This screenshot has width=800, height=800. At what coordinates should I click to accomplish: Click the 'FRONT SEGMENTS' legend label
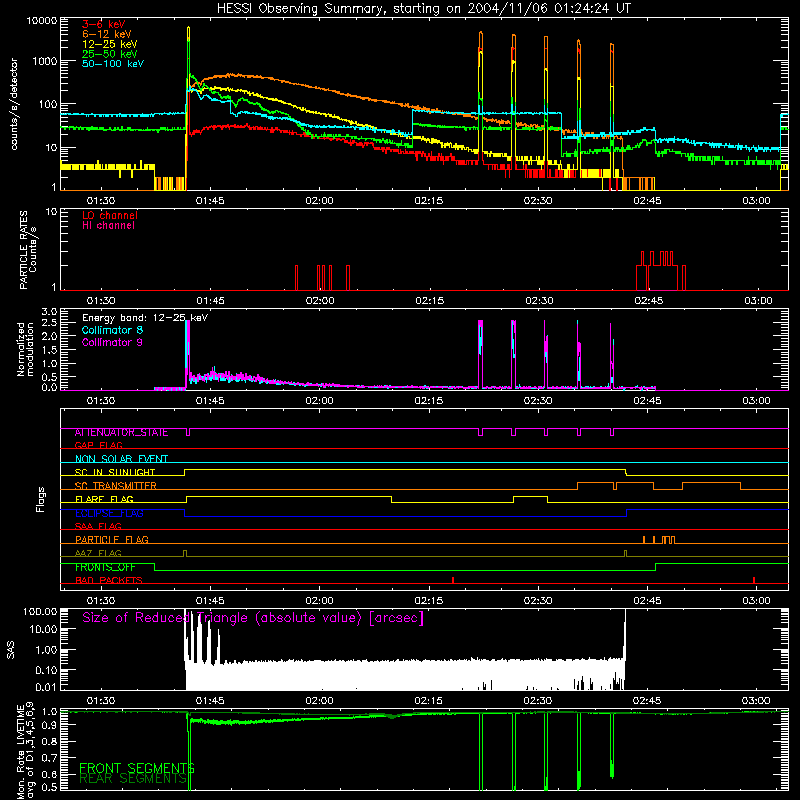click(x=137, y=768)
